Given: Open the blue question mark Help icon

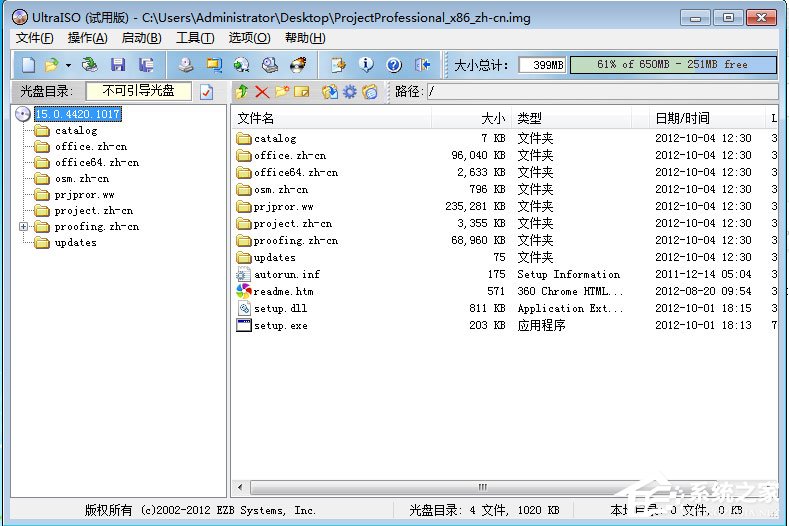Looking at the screenshot, I should pyautogui.click(x=394, y=65).
